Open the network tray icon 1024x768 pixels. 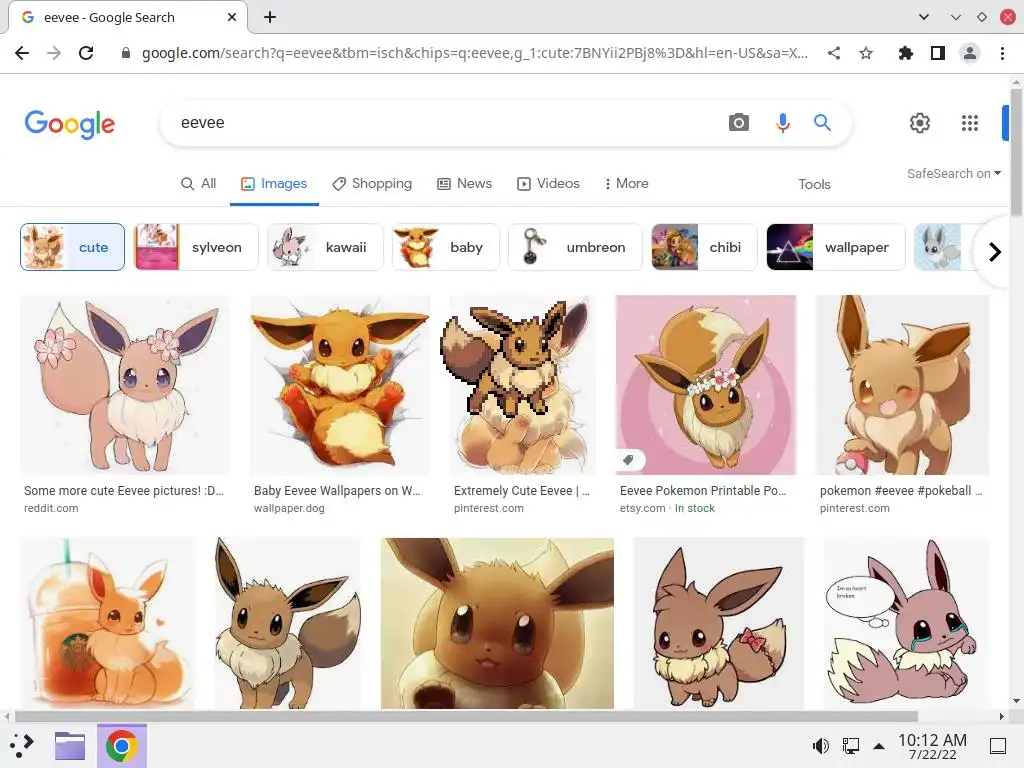click(850, 745)
